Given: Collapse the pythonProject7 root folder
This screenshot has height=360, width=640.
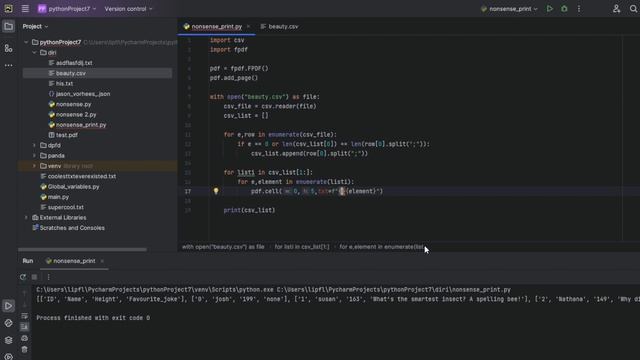Looking at the screenshot, I should coord(26,42).
